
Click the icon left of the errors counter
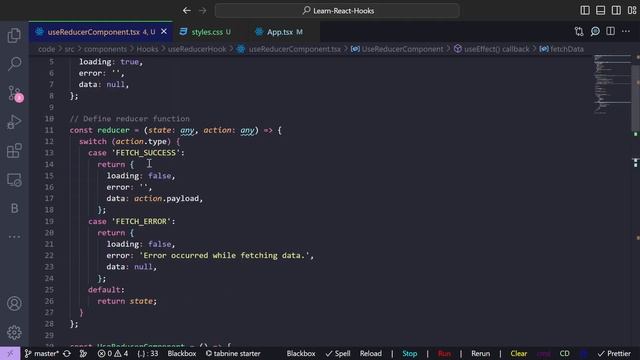(83, 353)
